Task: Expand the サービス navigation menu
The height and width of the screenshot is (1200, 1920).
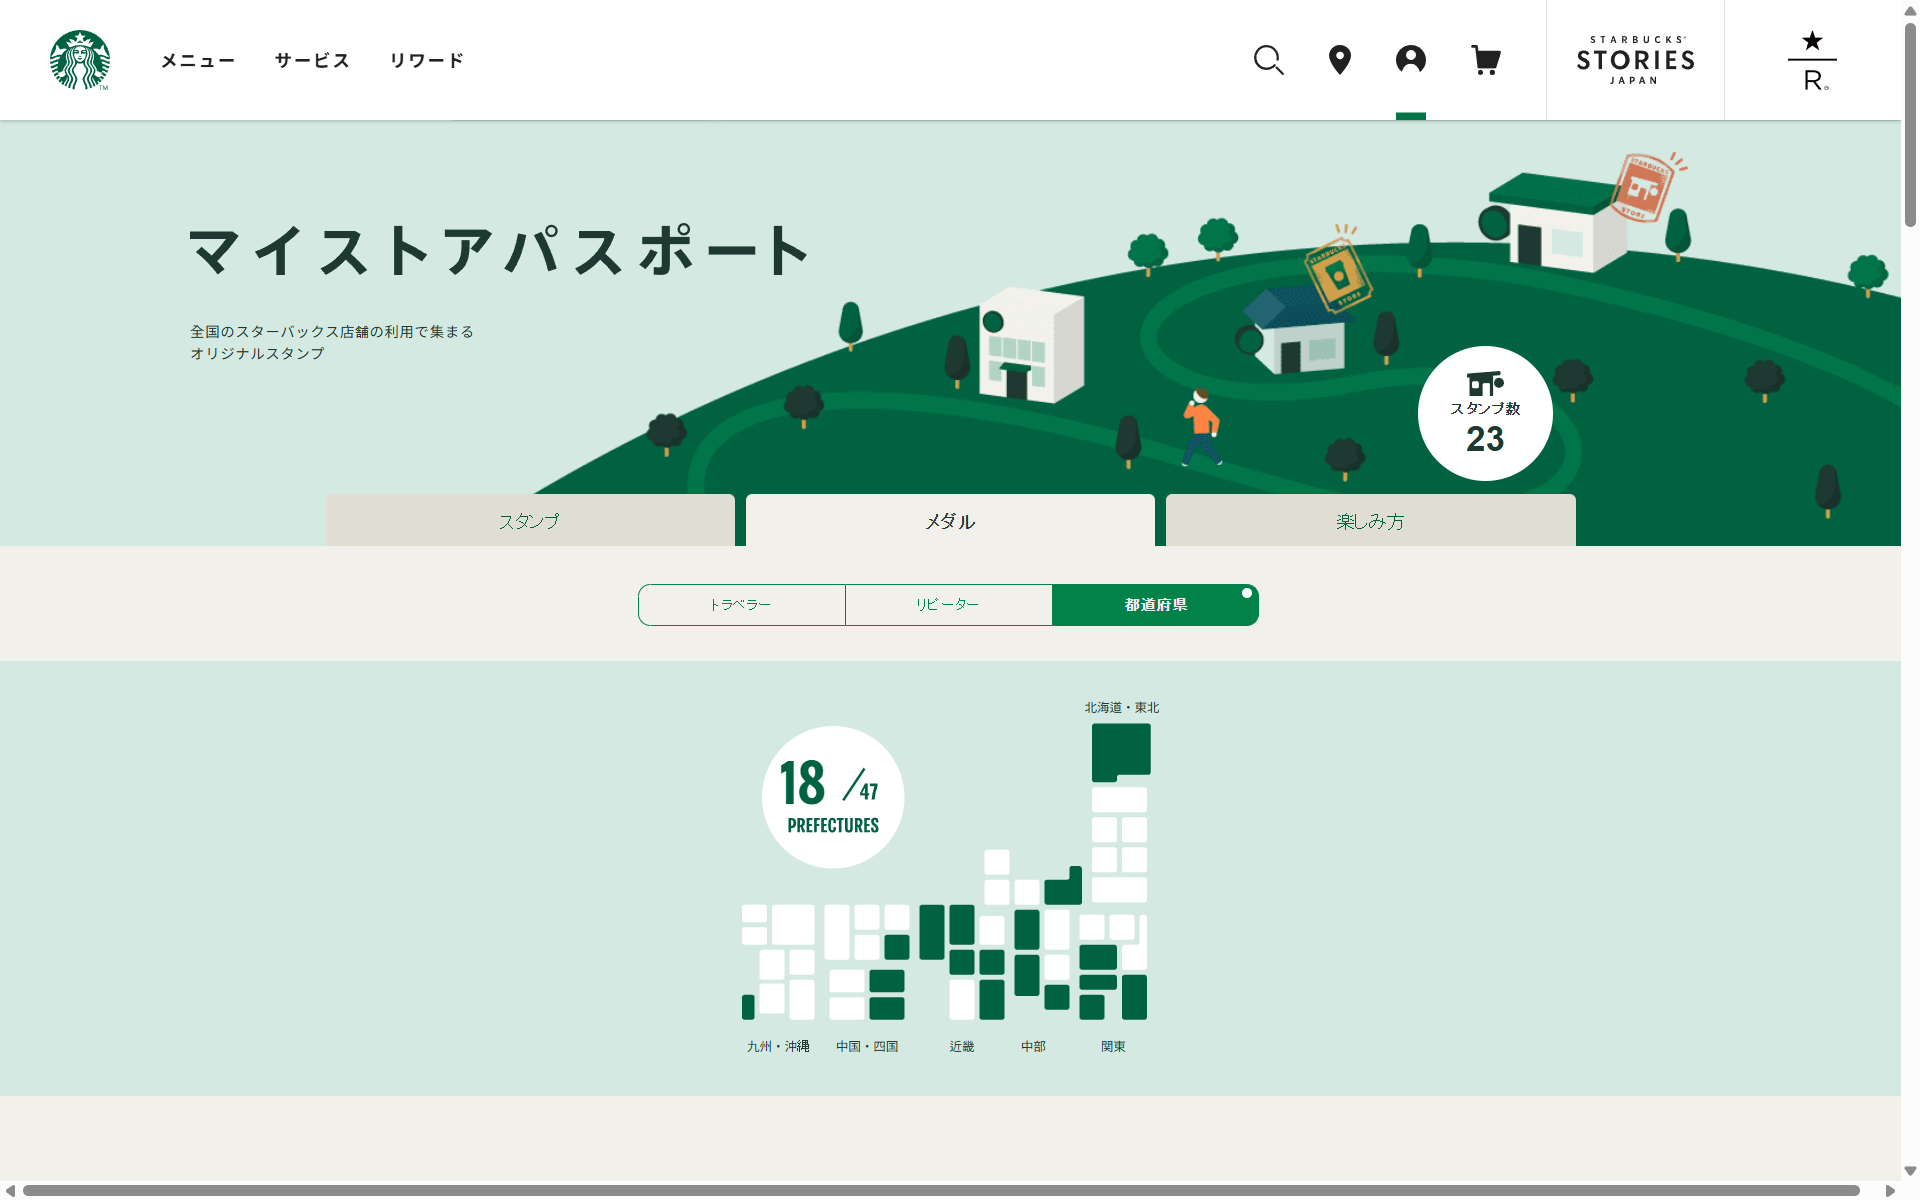Action: (312, 60)
